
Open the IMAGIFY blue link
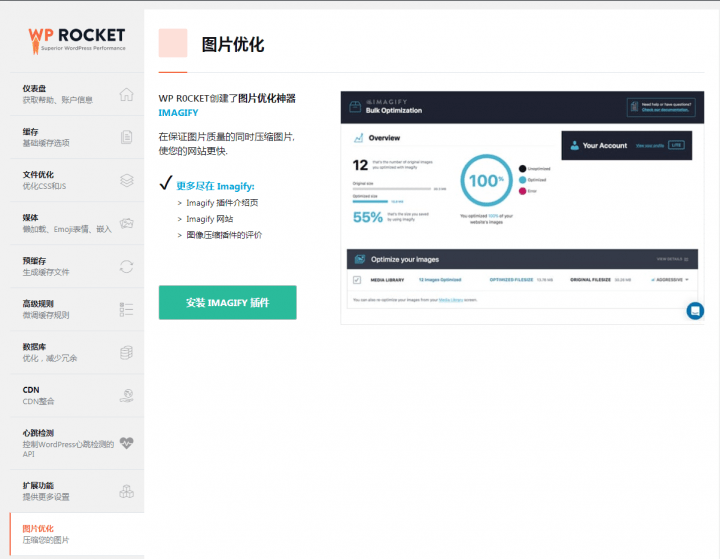pos(178,113)
